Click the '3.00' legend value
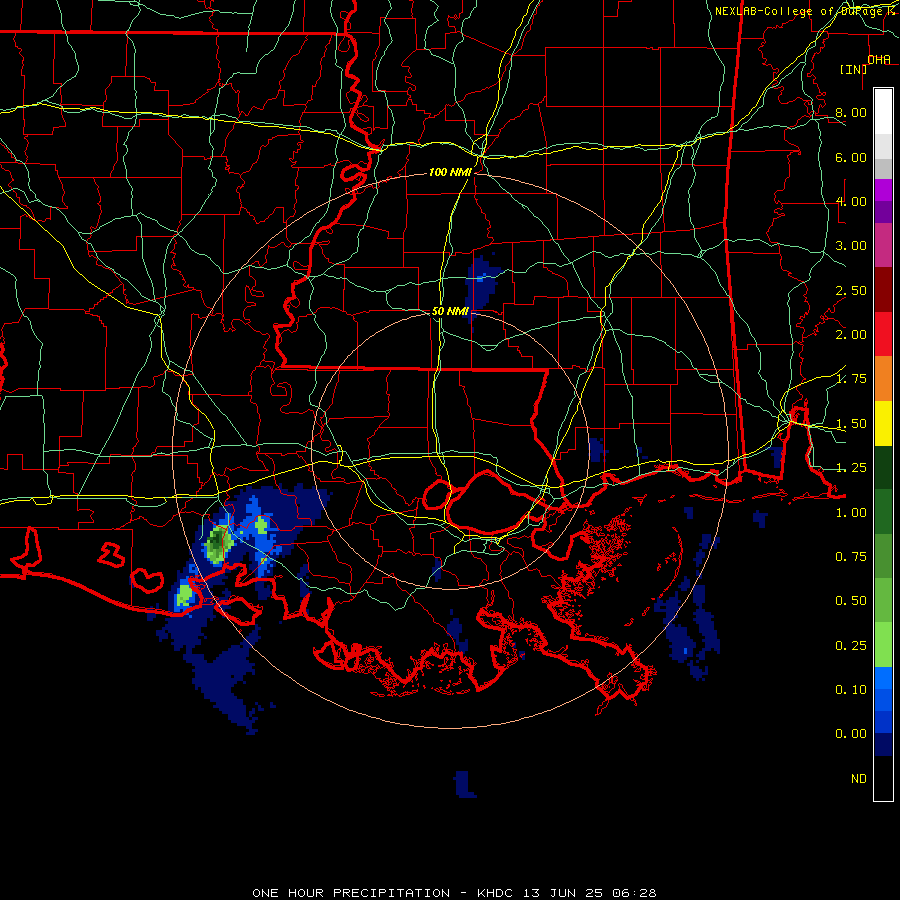Viewport: 900px width, 900px height. coord(851,246)
